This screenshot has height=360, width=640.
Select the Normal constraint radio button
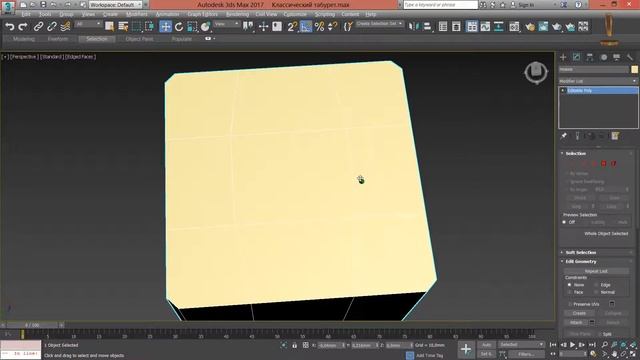click(x=596, y=292)
